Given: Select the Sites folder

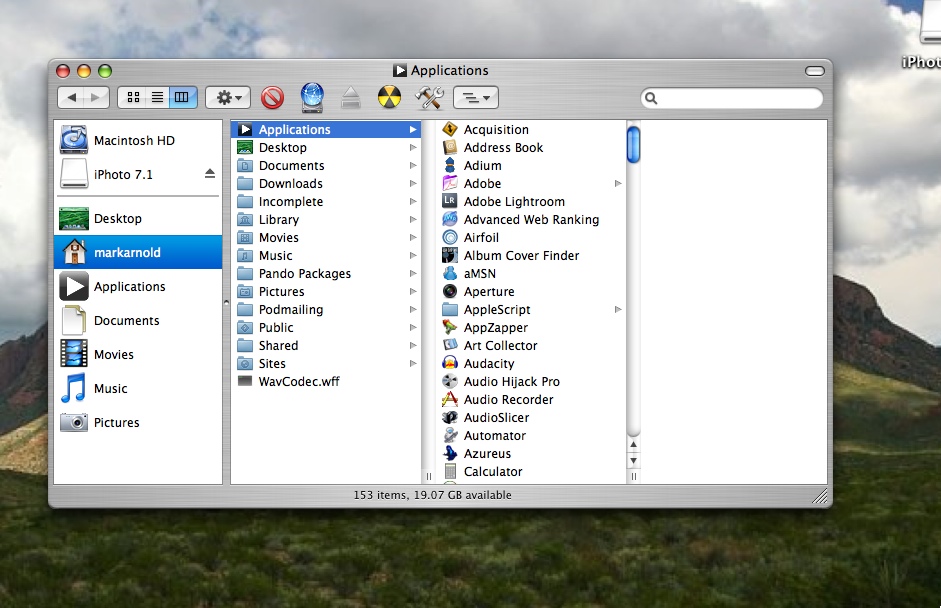Looking at the screenshot, I should pos(326,364).
